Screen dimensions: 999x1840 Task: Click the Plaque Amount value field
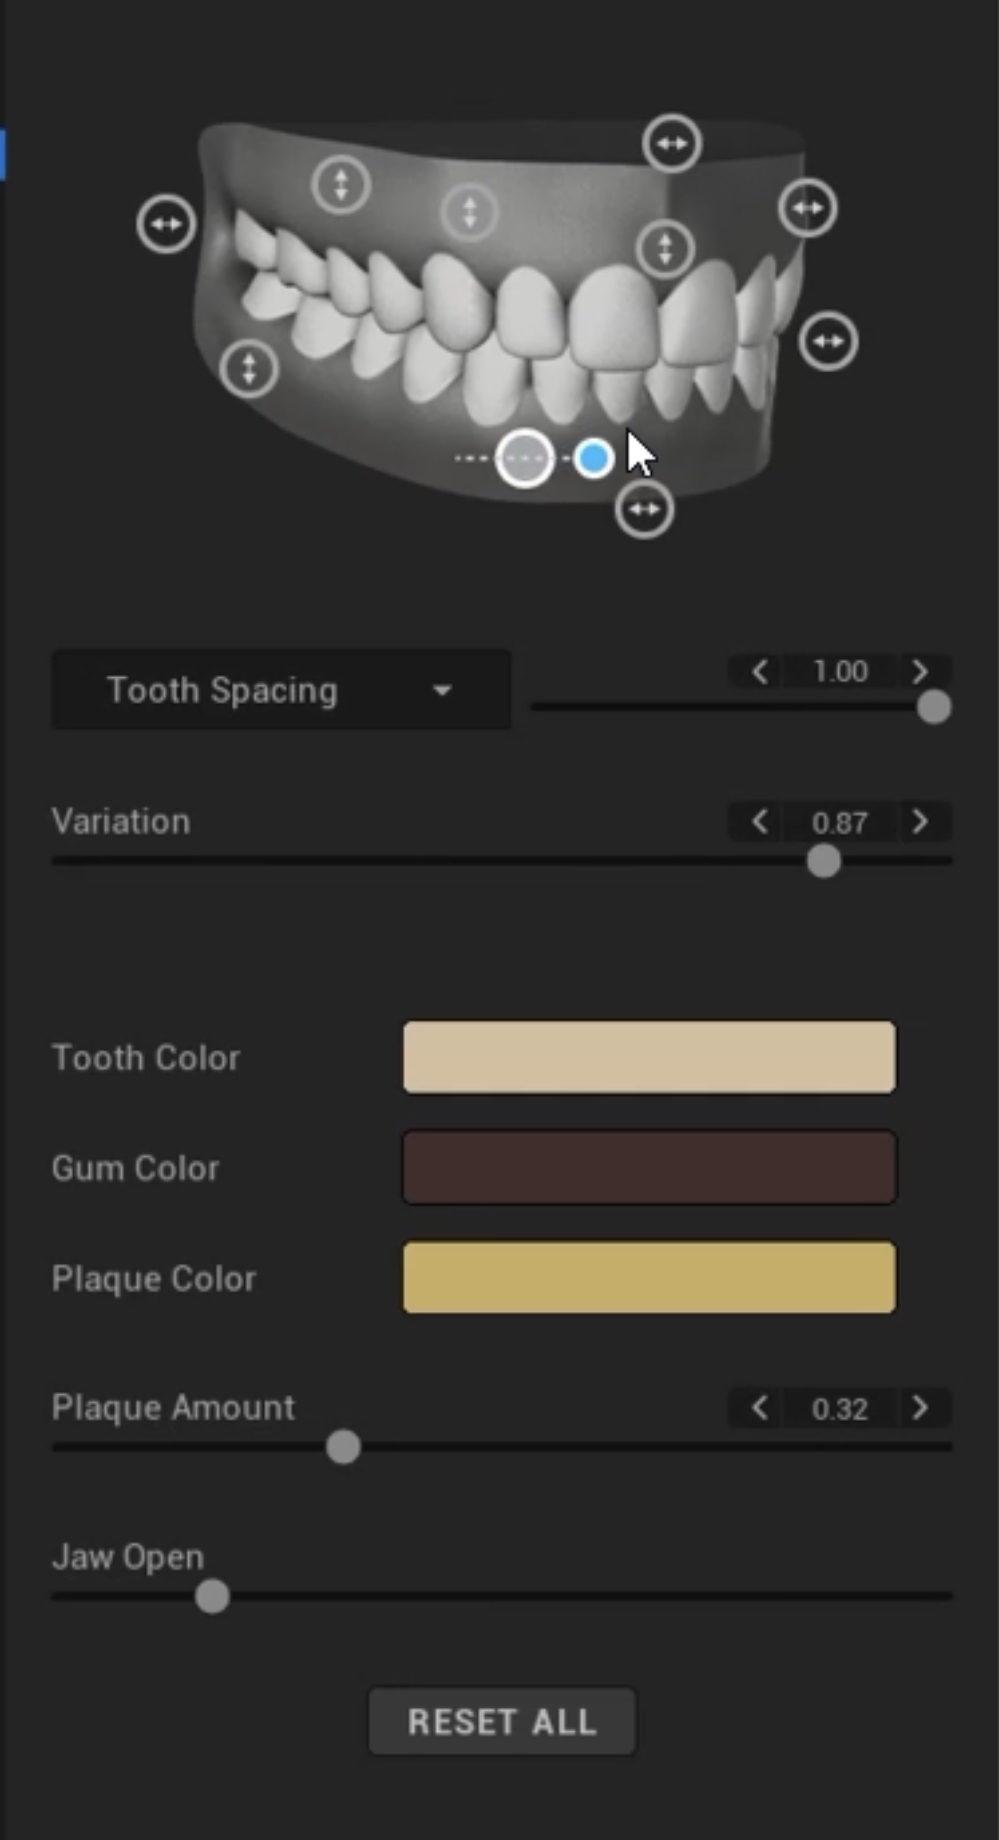pyautogui.click(x=840, y=1409)
